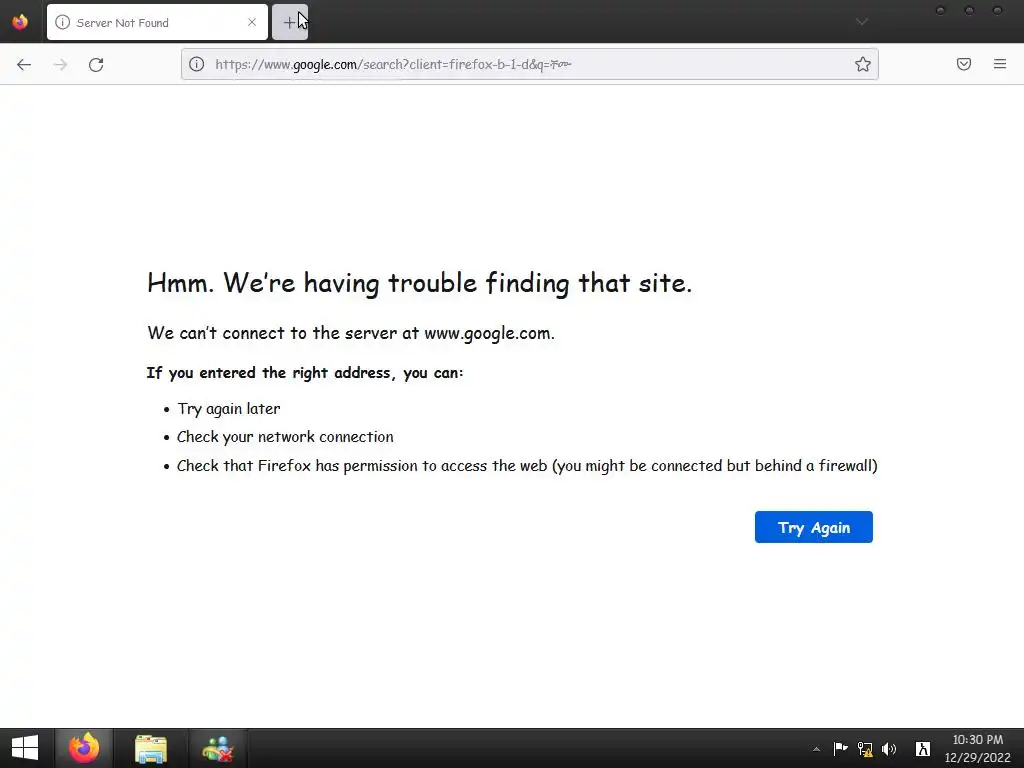The image size is (1024, 768).
Task: Open a new tab with plus button
Action: (x=289, y=22)
